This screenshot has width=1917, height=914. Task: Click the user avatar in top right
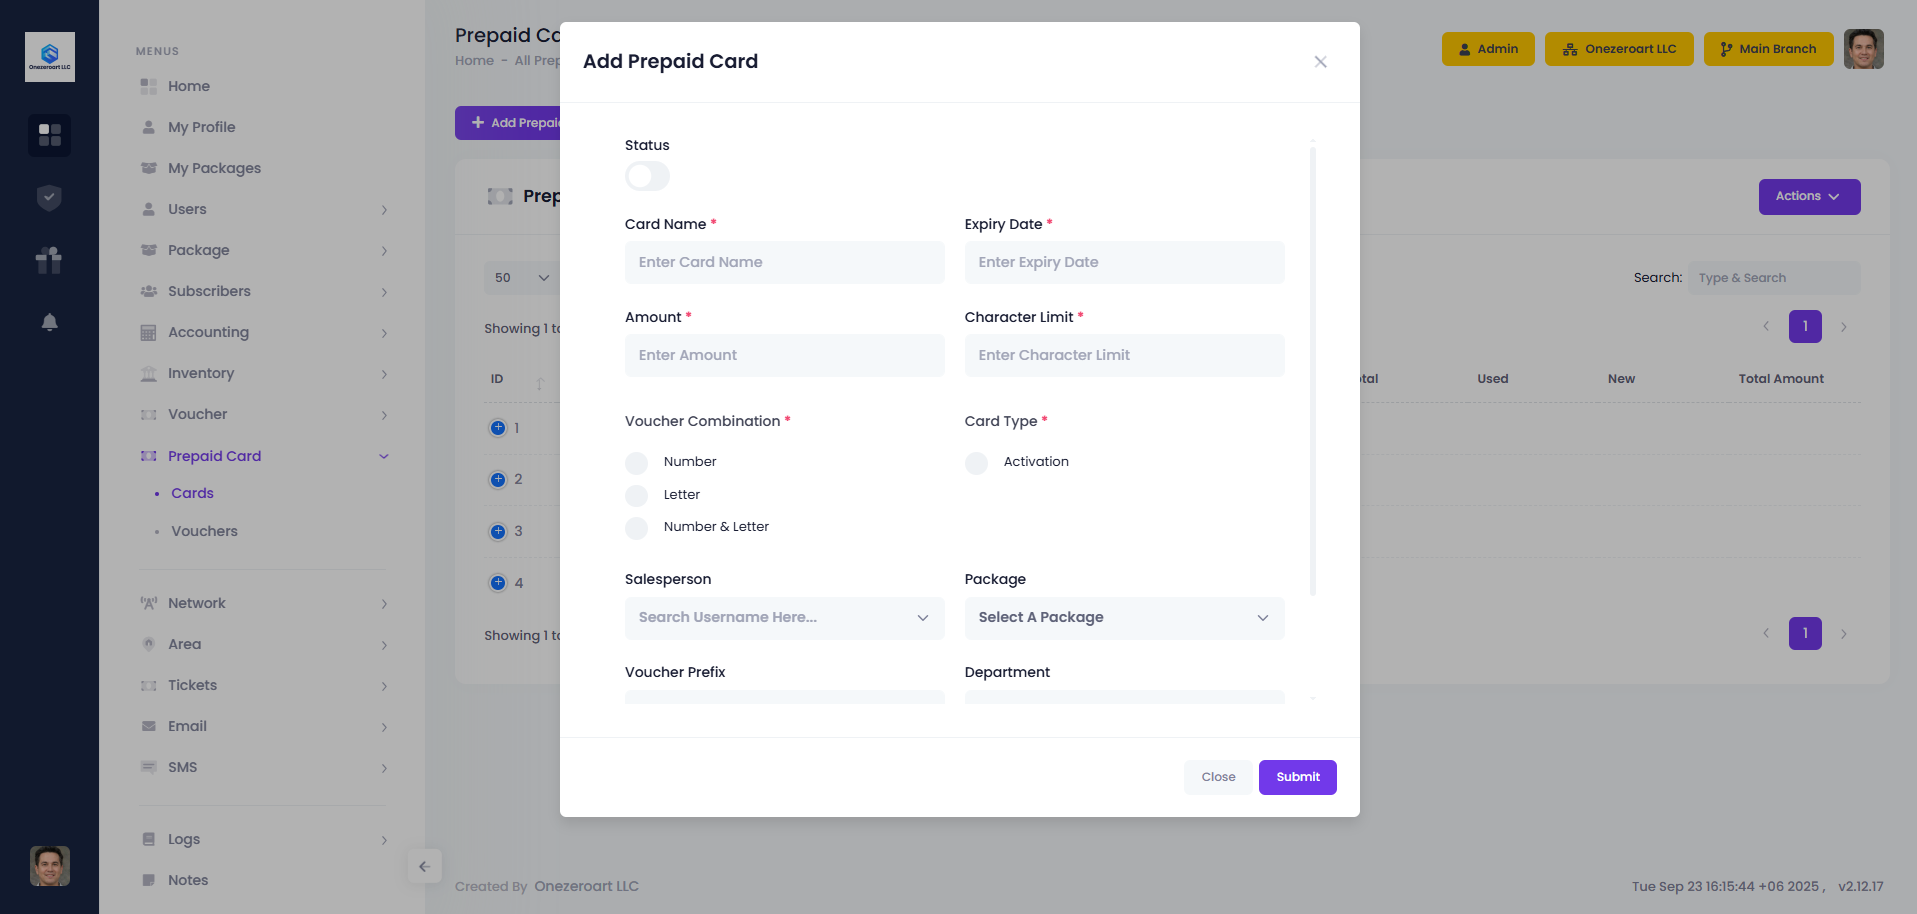click(x=1863, y=49)
